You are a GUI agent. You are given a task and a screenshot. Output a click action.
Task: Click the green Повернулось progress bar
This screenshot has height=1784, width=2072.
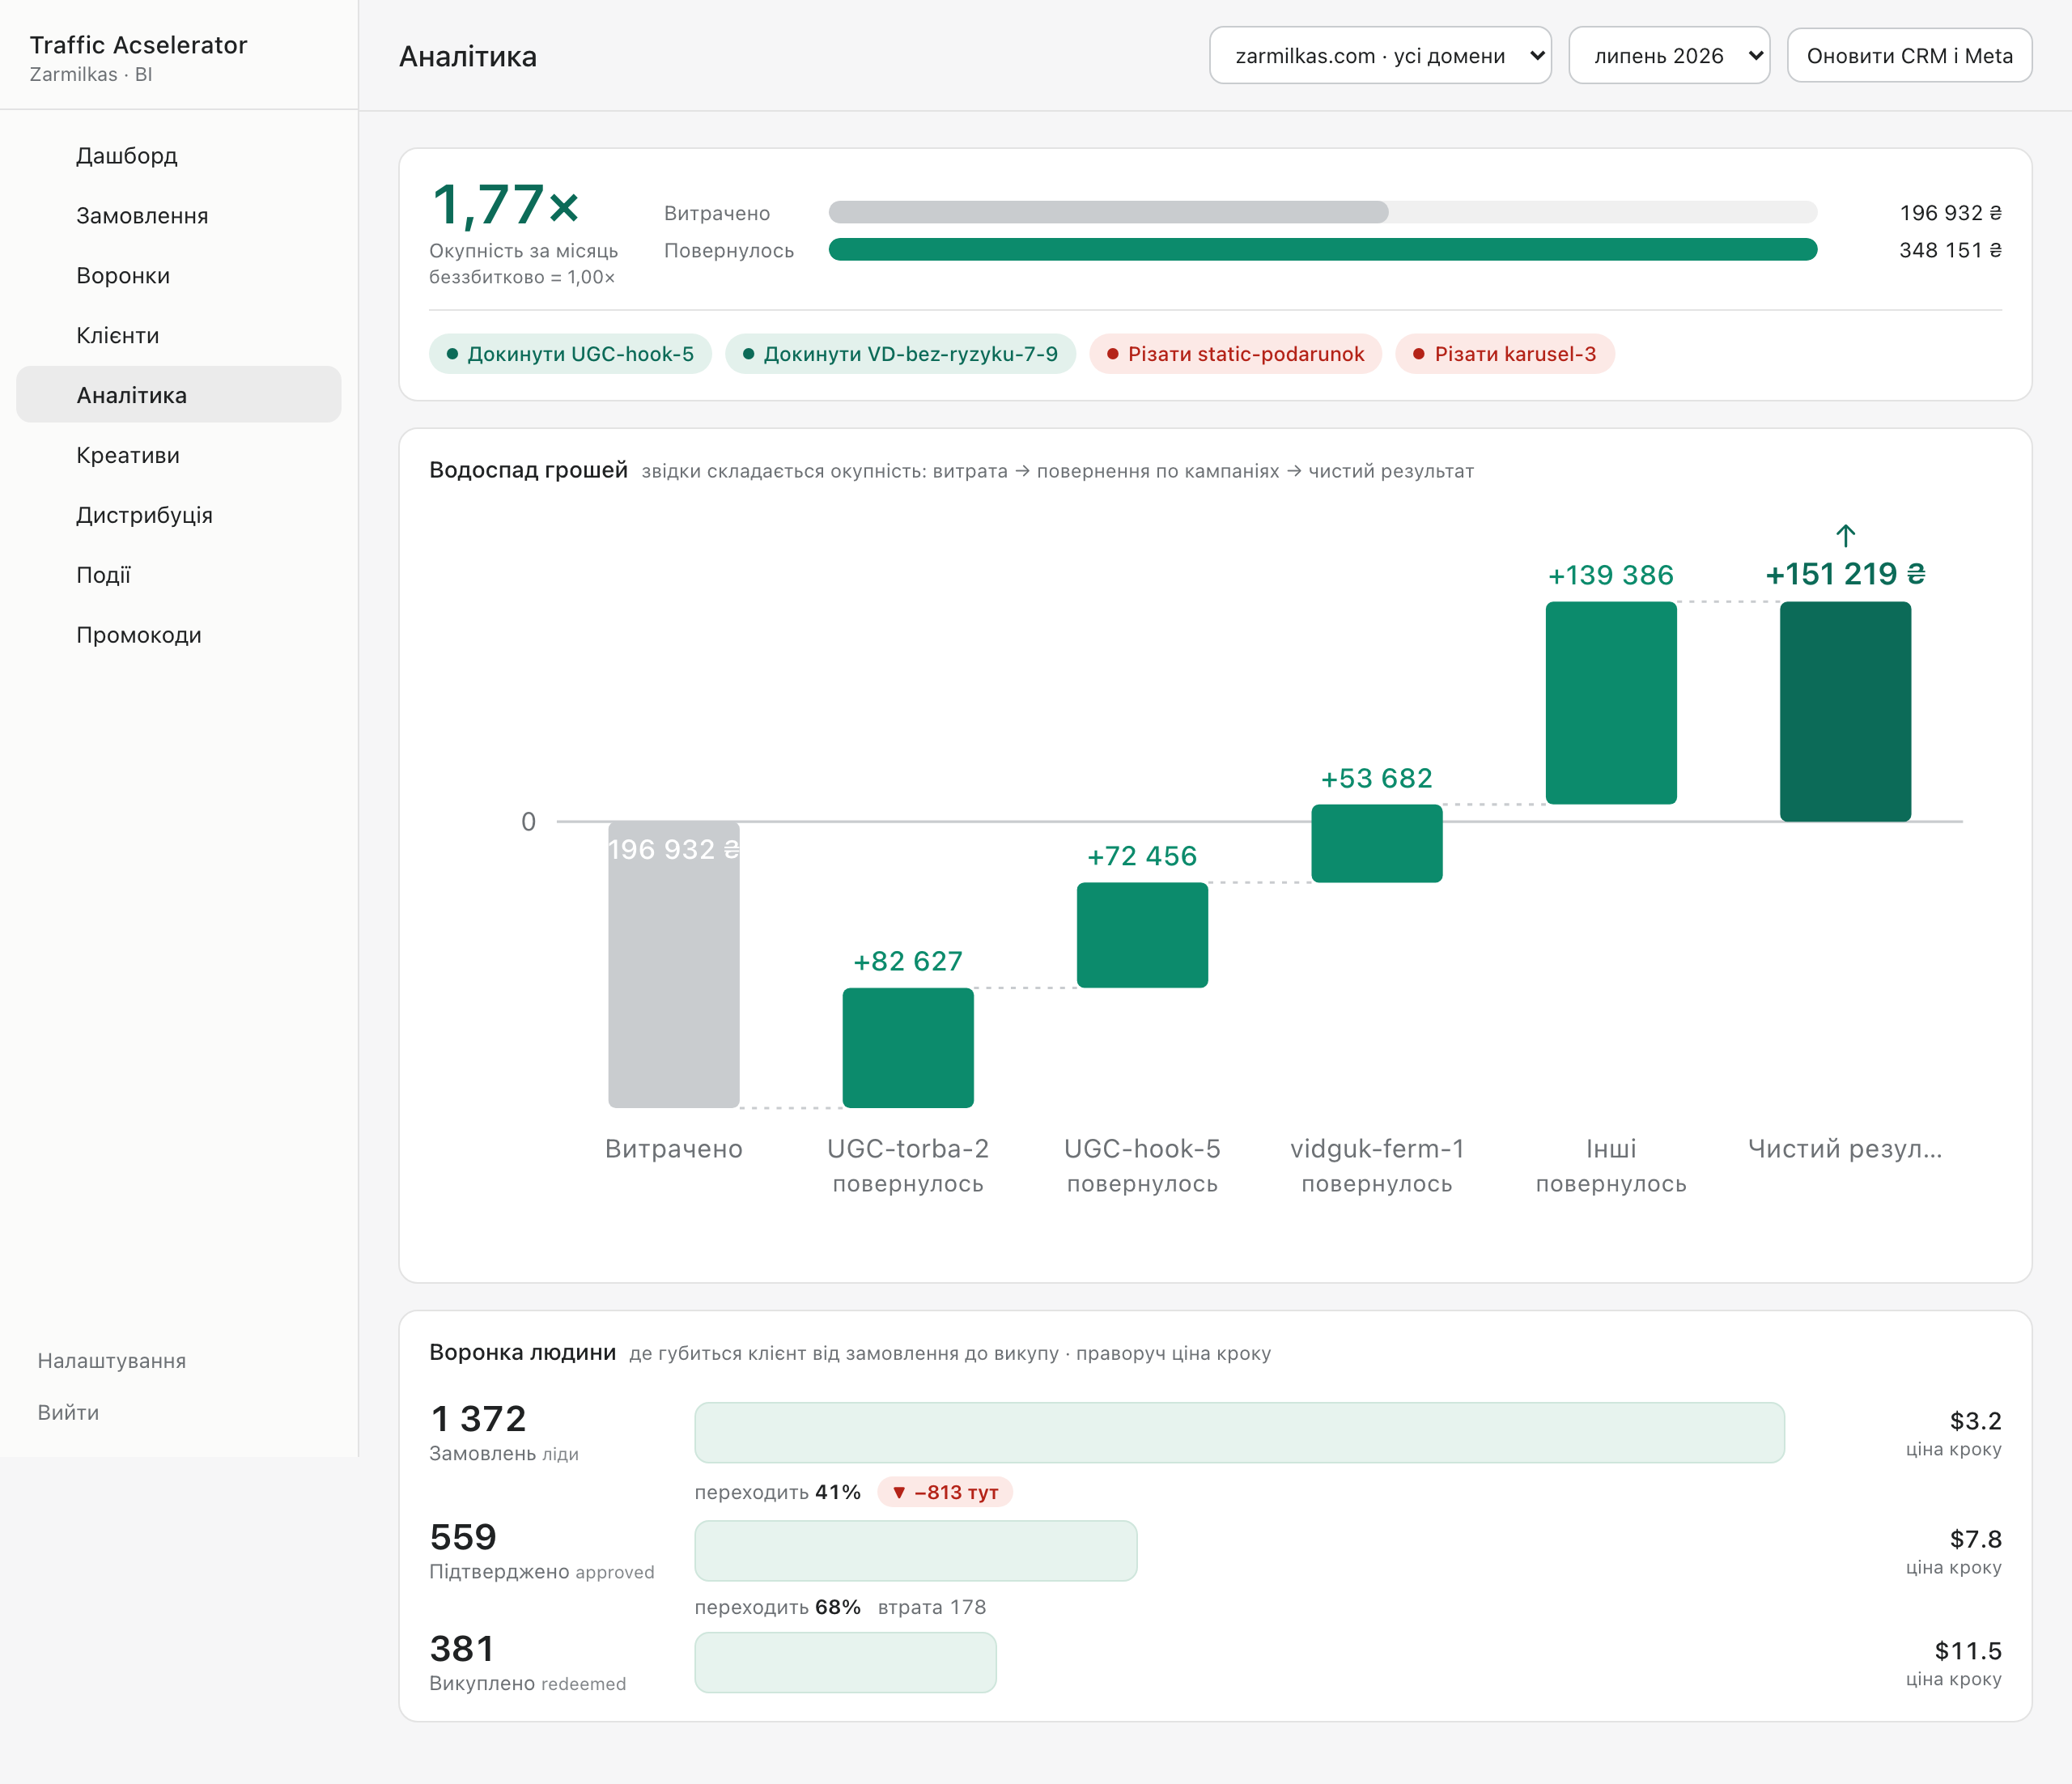pos(1323,250)
